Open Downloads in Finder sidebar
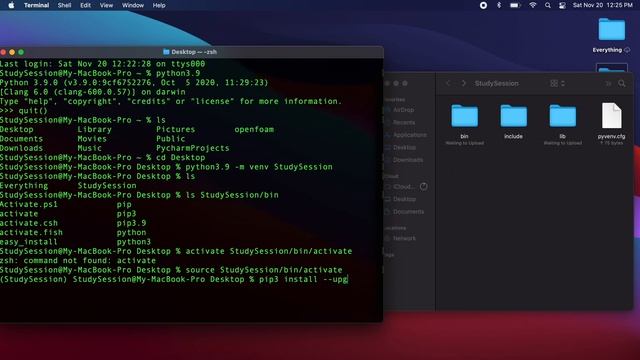This screenshot has width=640, height=360. point(408,160)
